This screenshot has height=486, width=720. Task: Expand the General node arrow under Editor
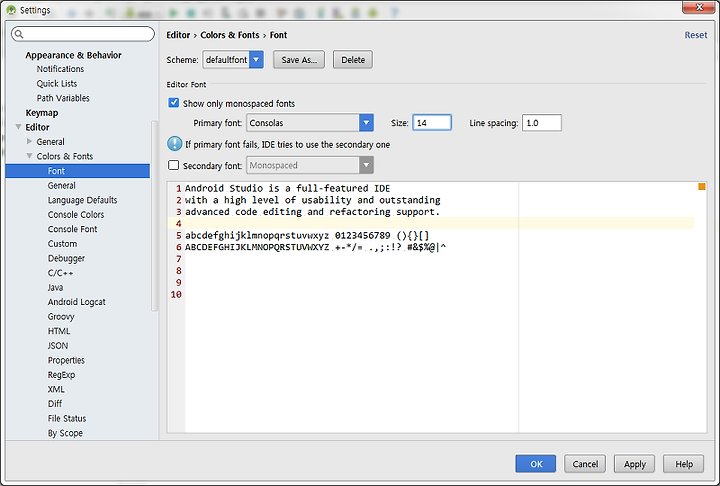[x=29, y=141]
